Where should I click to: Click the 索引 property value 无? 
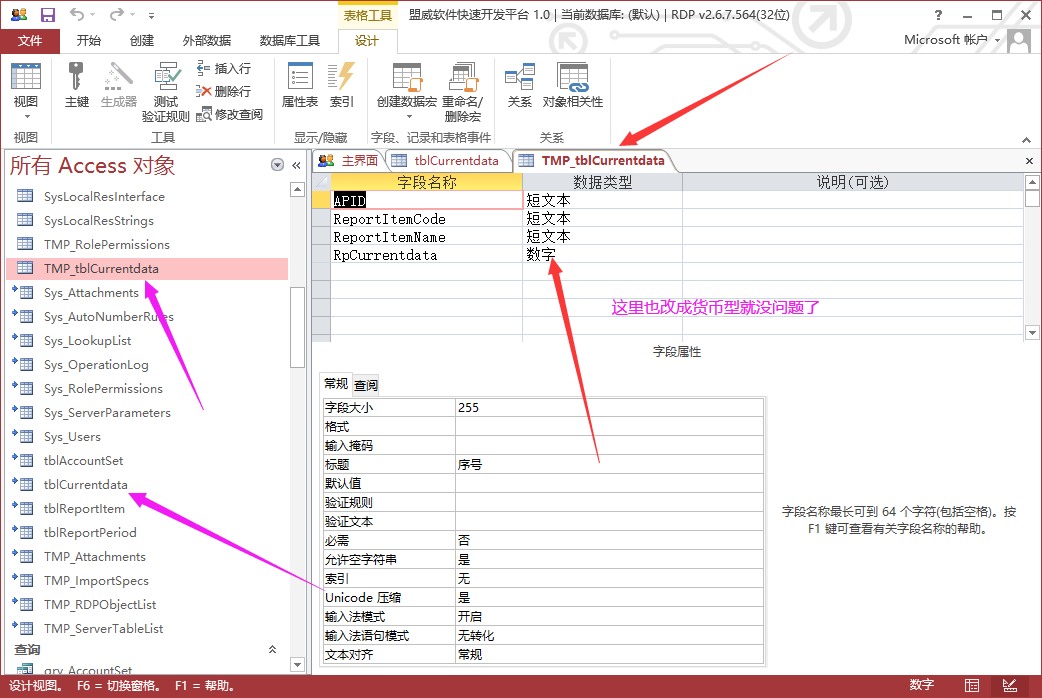[609, 578]
